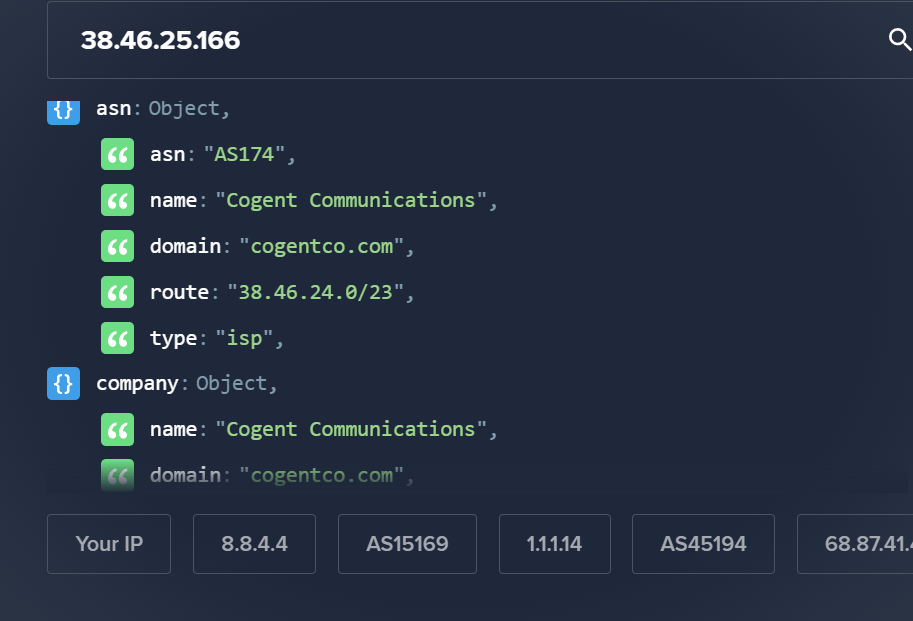Screen dimensions: 913x621
Task: Select the 1.1.1.14 example button
Action: click(555, 544)
